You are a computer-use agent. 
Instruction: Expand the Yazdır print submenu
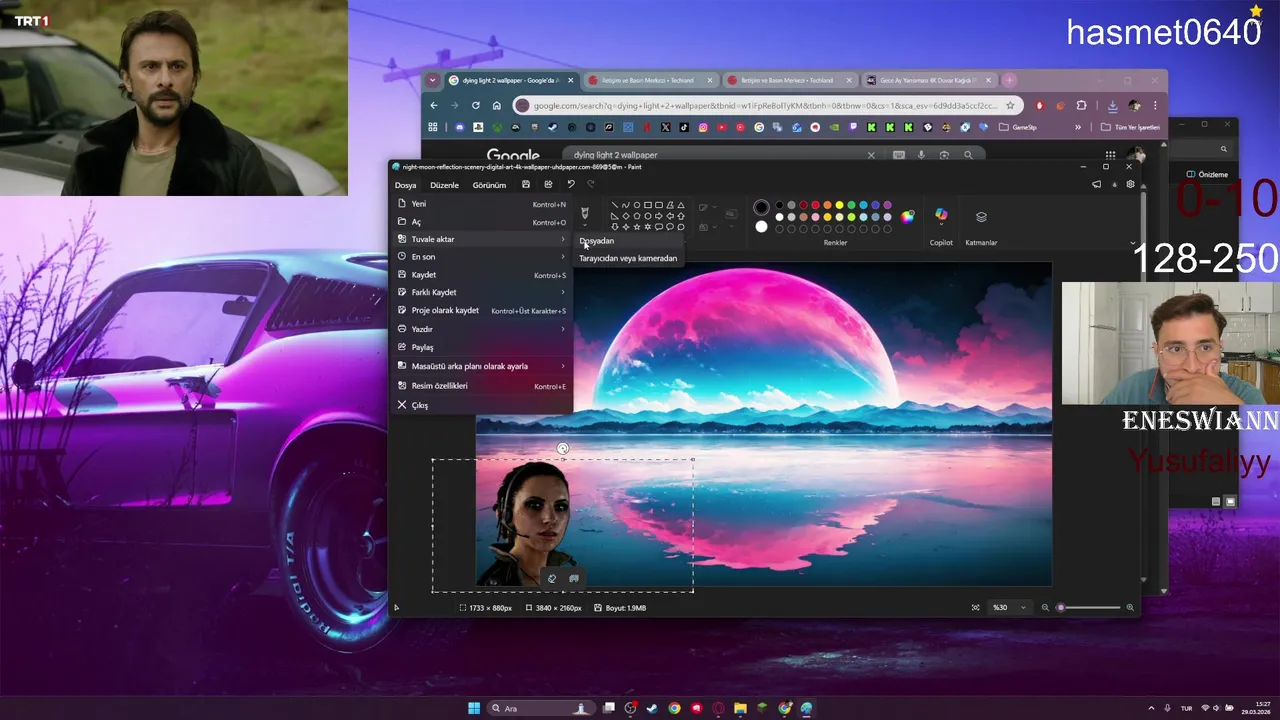click(x=563, y=329)
